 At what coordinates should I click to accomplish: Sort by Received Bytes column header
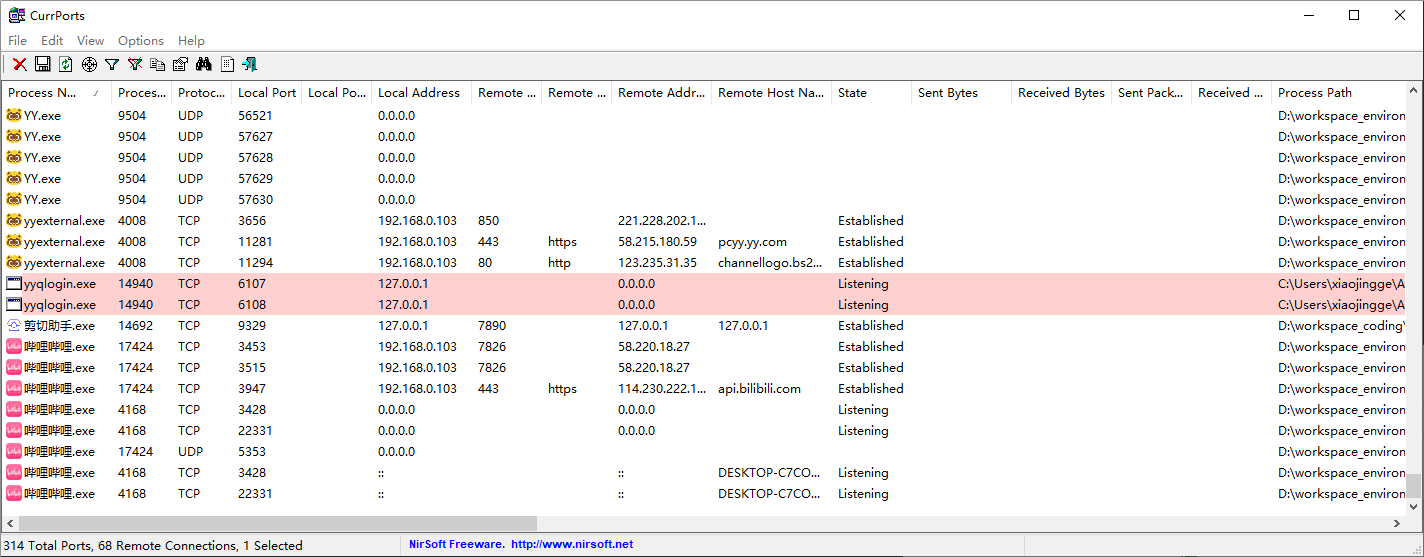pyautogui.click(x=1062, y=92)
